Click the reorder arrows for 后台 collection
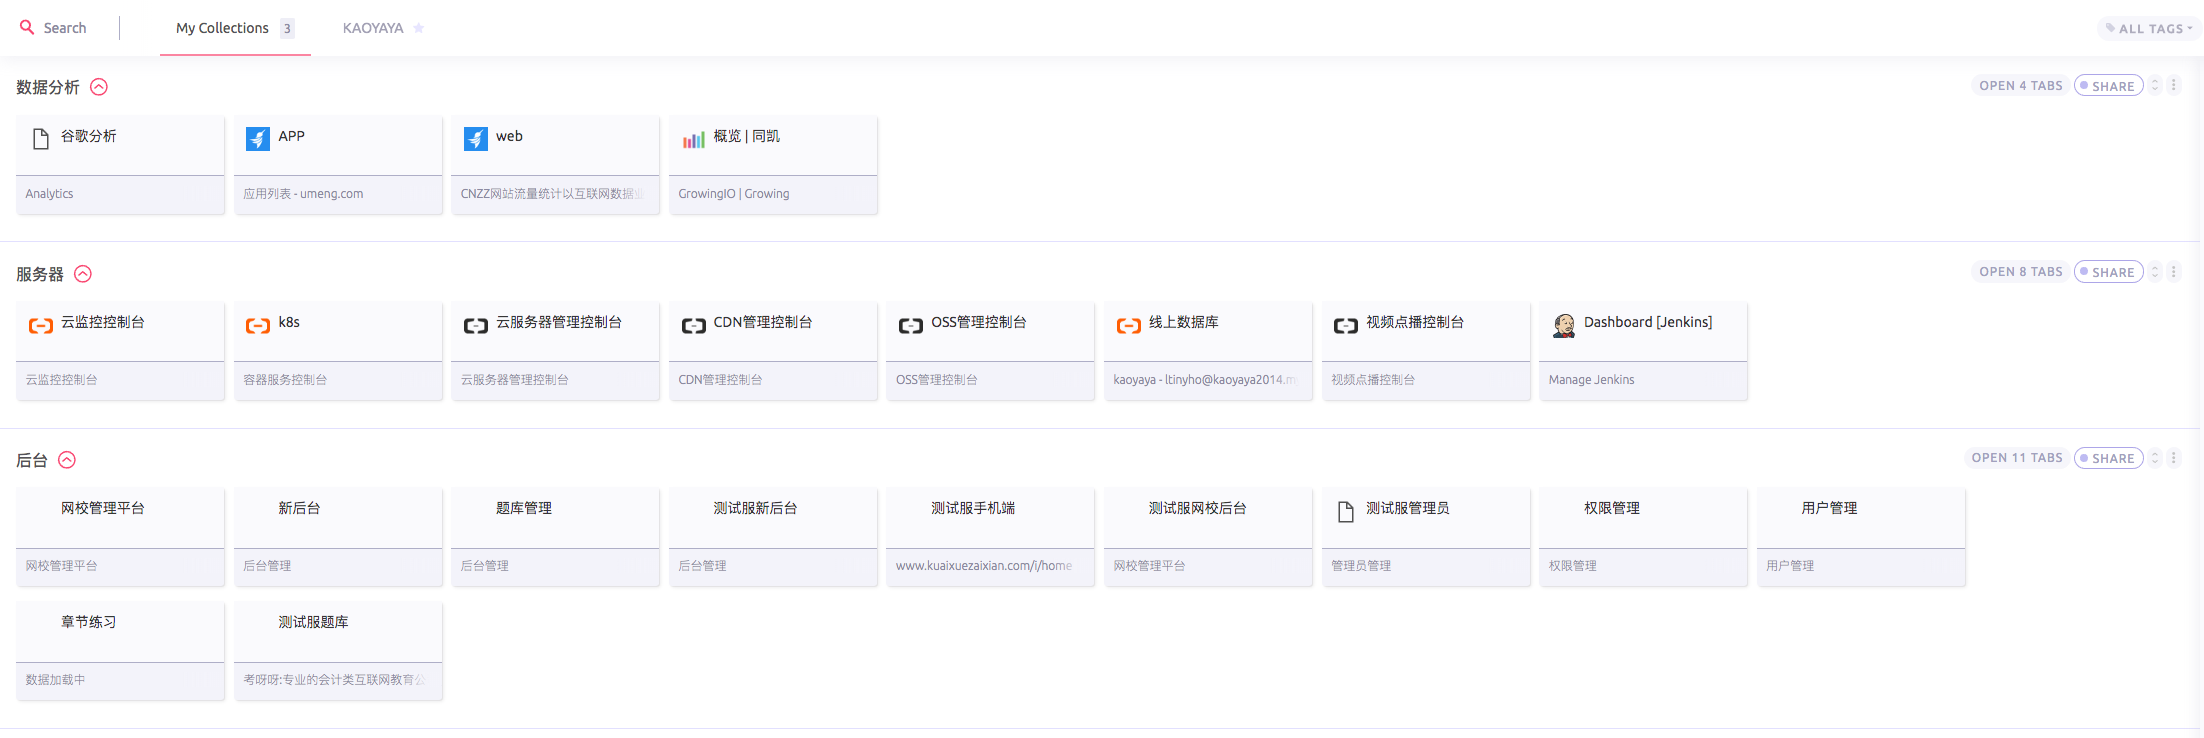Image resolution: width=2204 pixels, height=738 pixels. 2156,458
